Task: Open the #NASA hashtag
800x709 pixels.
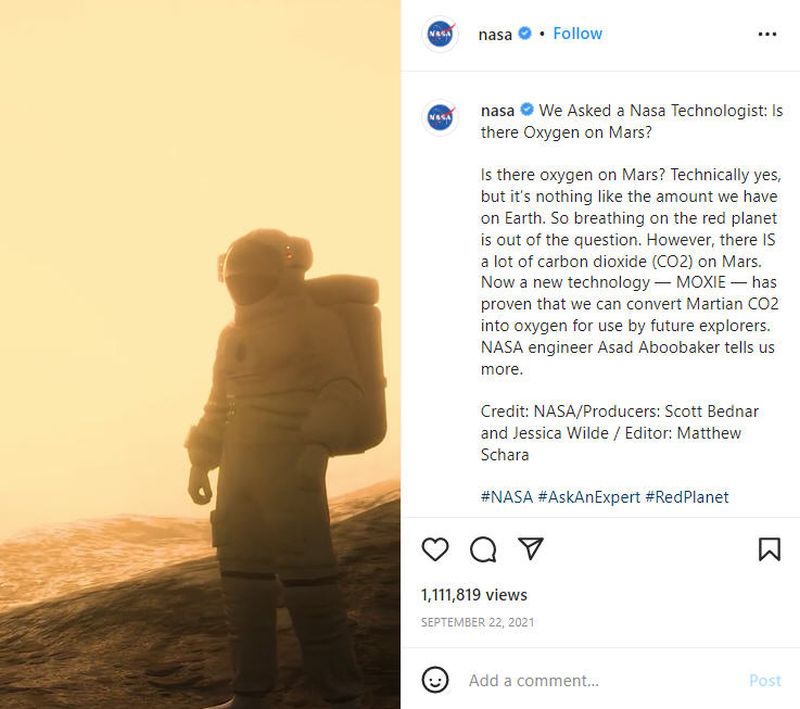Action: tap(507, 497)
